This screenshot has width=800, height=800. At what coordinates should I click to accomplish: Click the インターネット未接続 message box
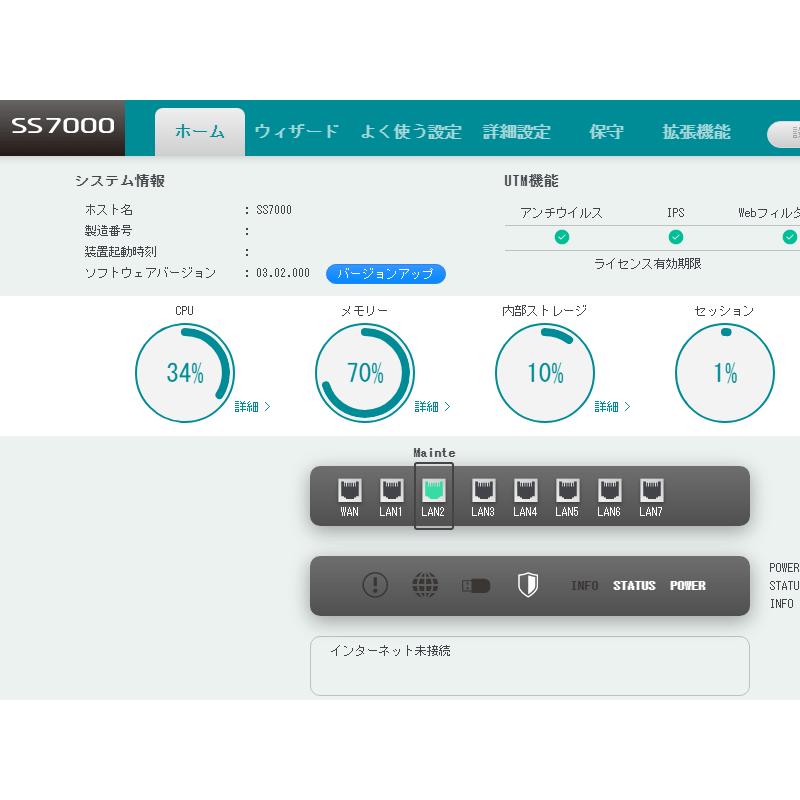(530, 666)
